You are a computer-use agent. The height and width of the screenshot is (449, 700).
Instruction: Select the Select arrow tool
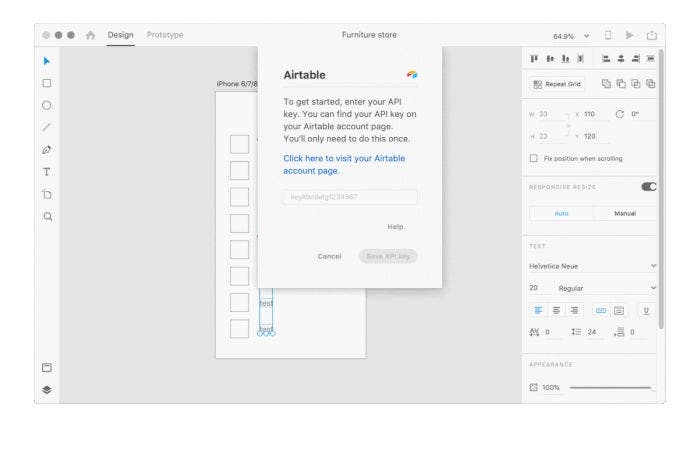coord(47,61)
